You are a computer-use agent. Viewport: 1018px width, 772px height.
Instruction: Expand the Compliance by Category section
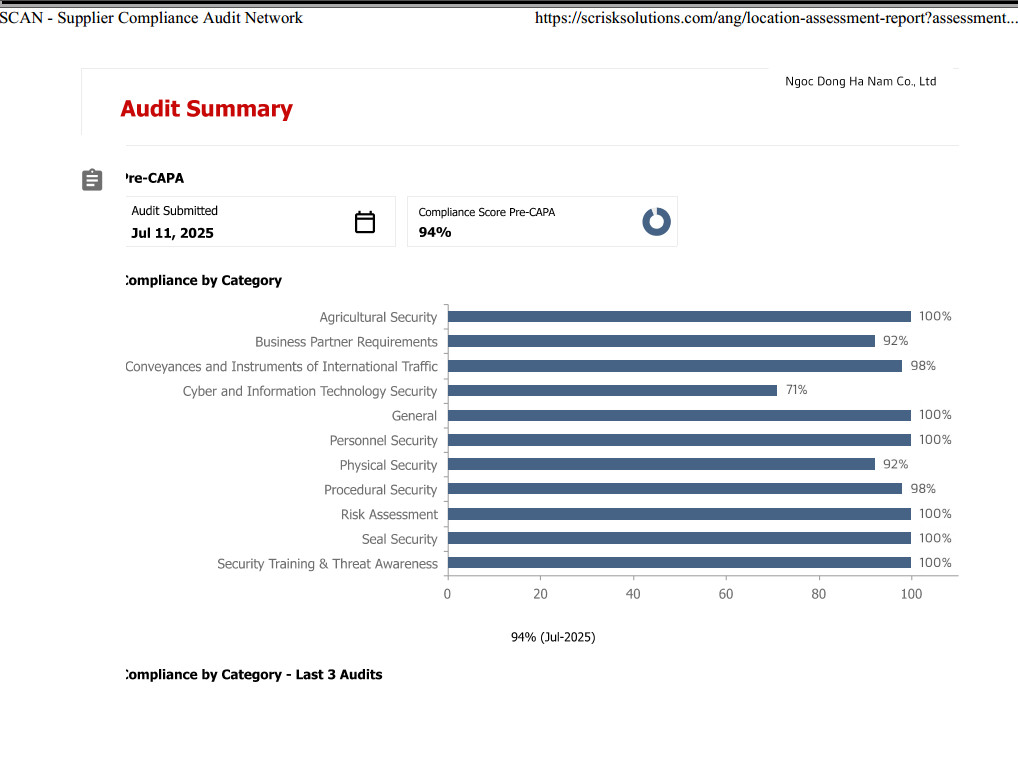click(x=202, y=280)
